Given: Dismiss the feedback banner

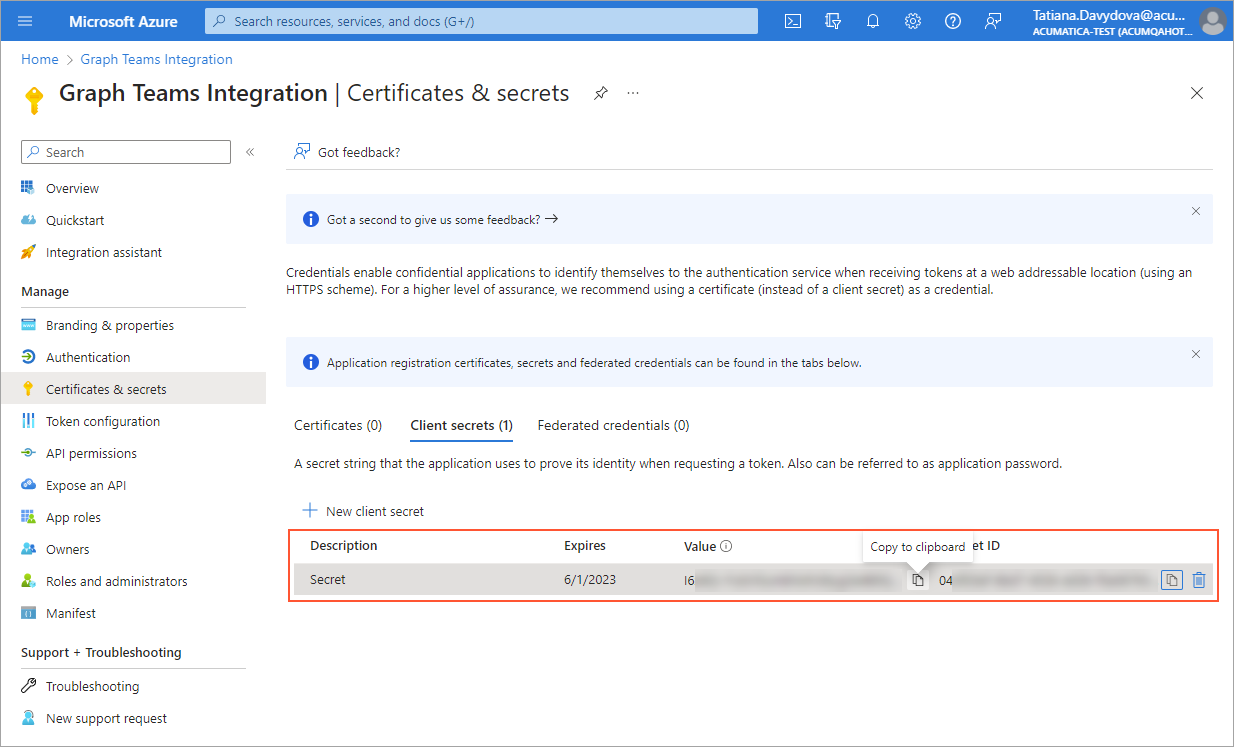Looking at the screenshot, I should point(1195,211).
